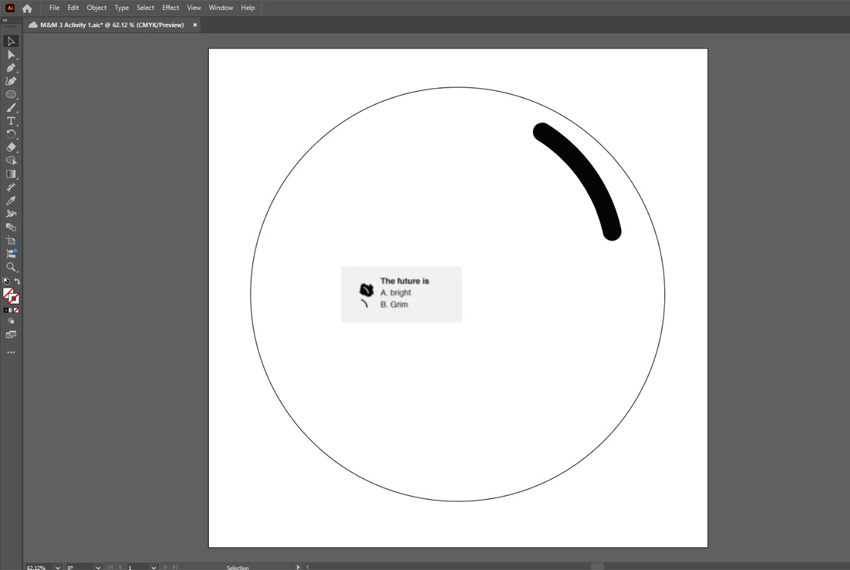Image resolution: width=850 pixels, height=570 pixels.
Task: Open the Object menu
Action: pos(96,8)
